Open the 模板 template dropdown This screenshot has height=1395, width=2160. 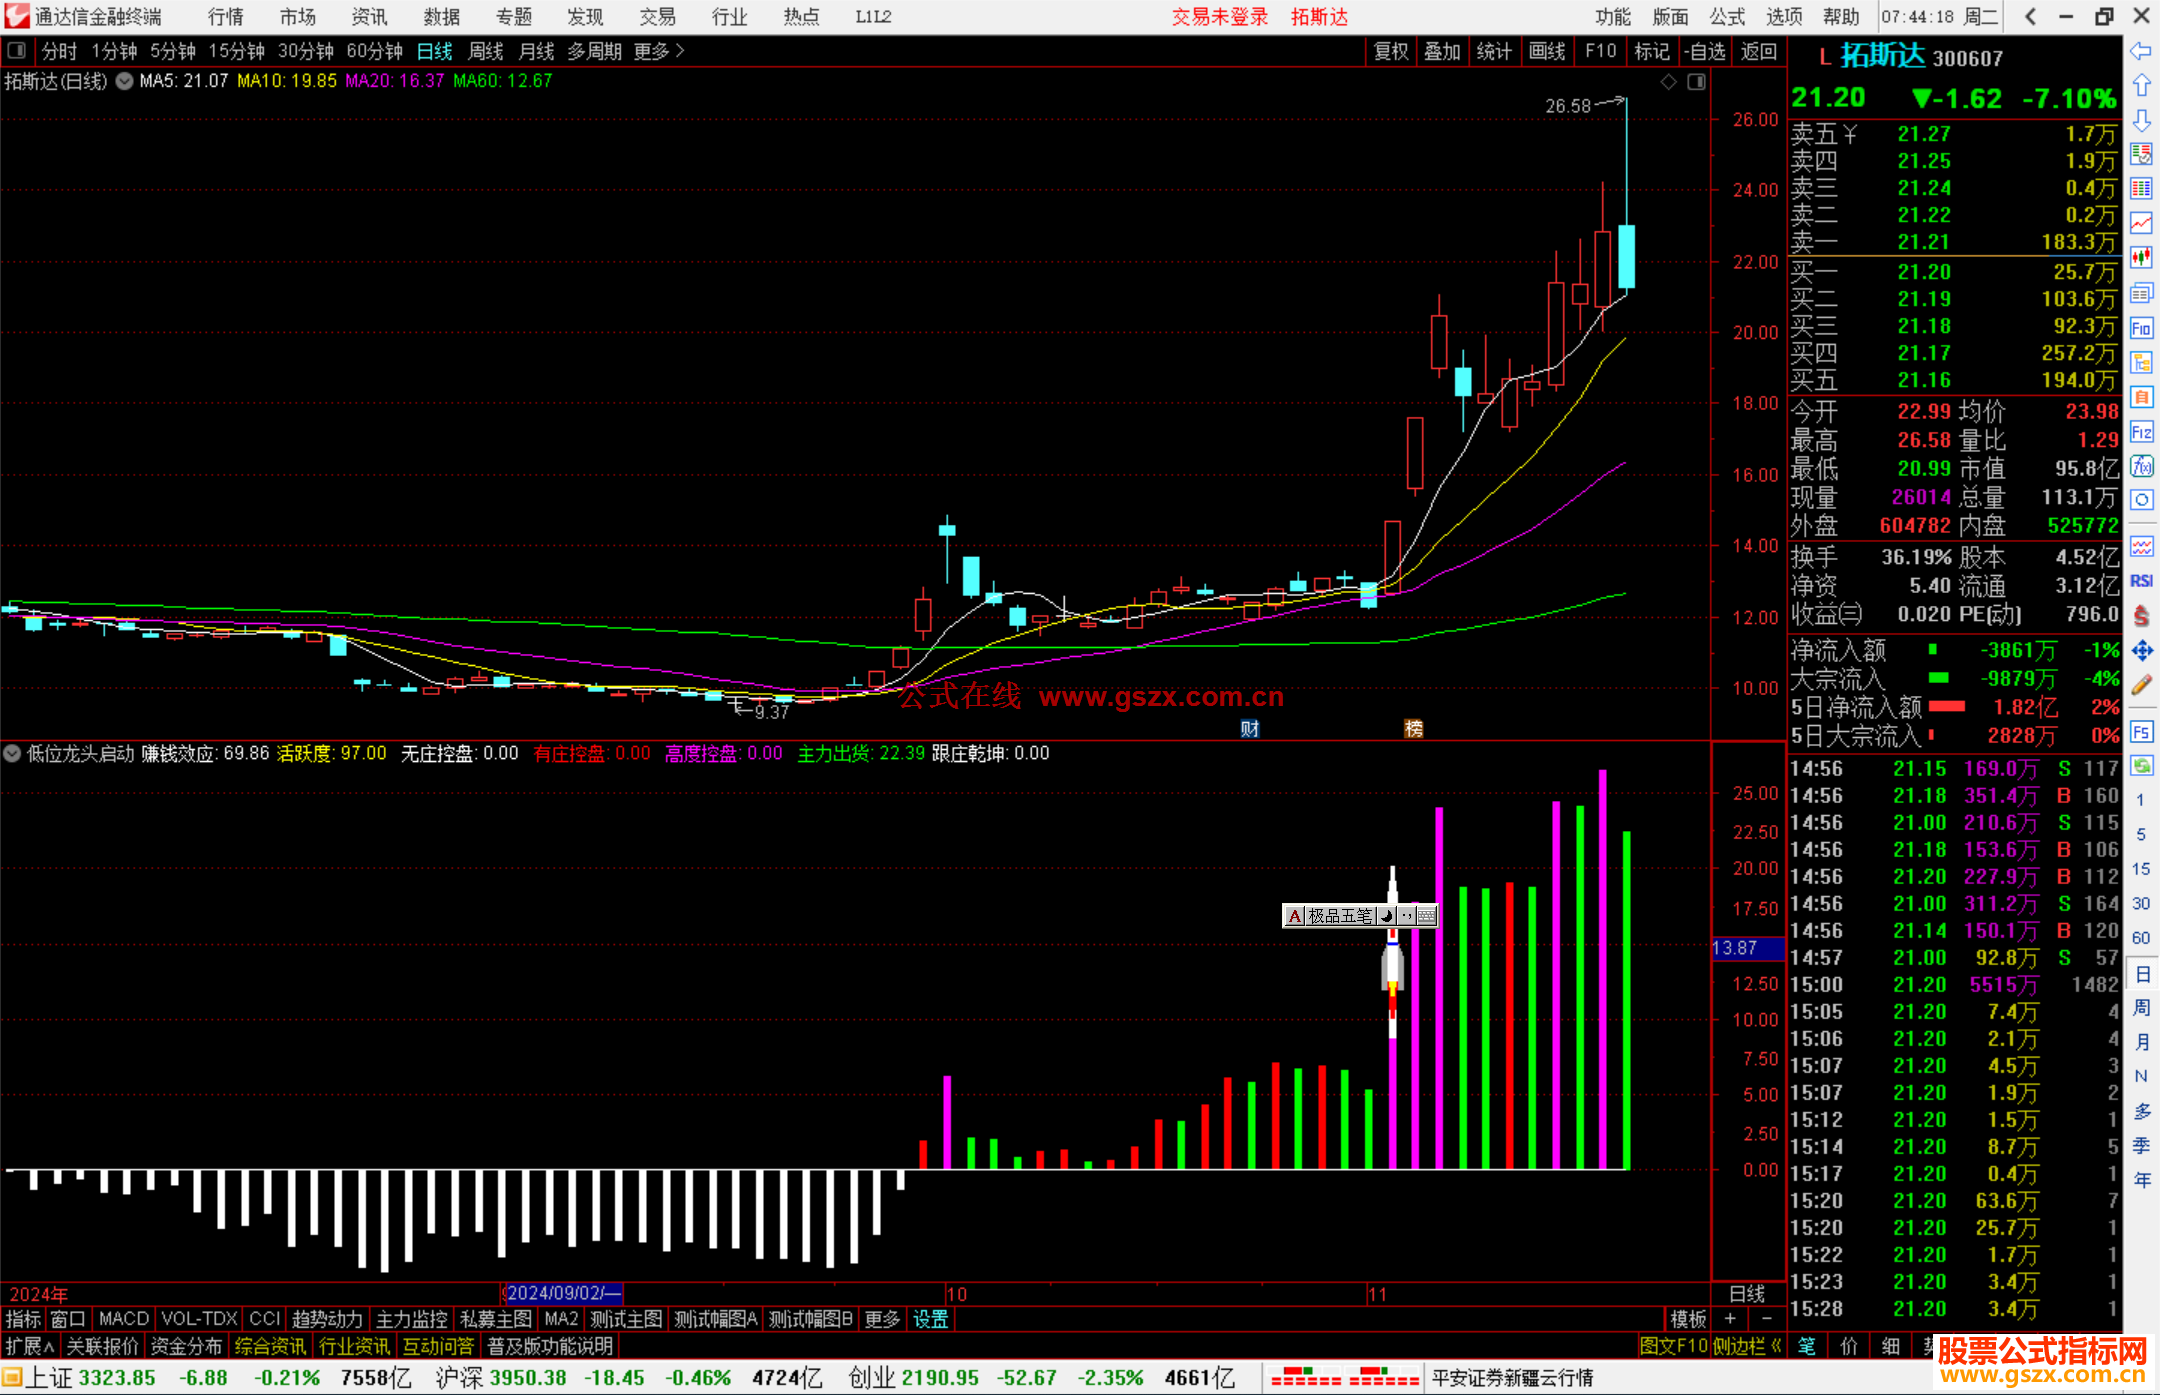click(x=1688, y=1319)
